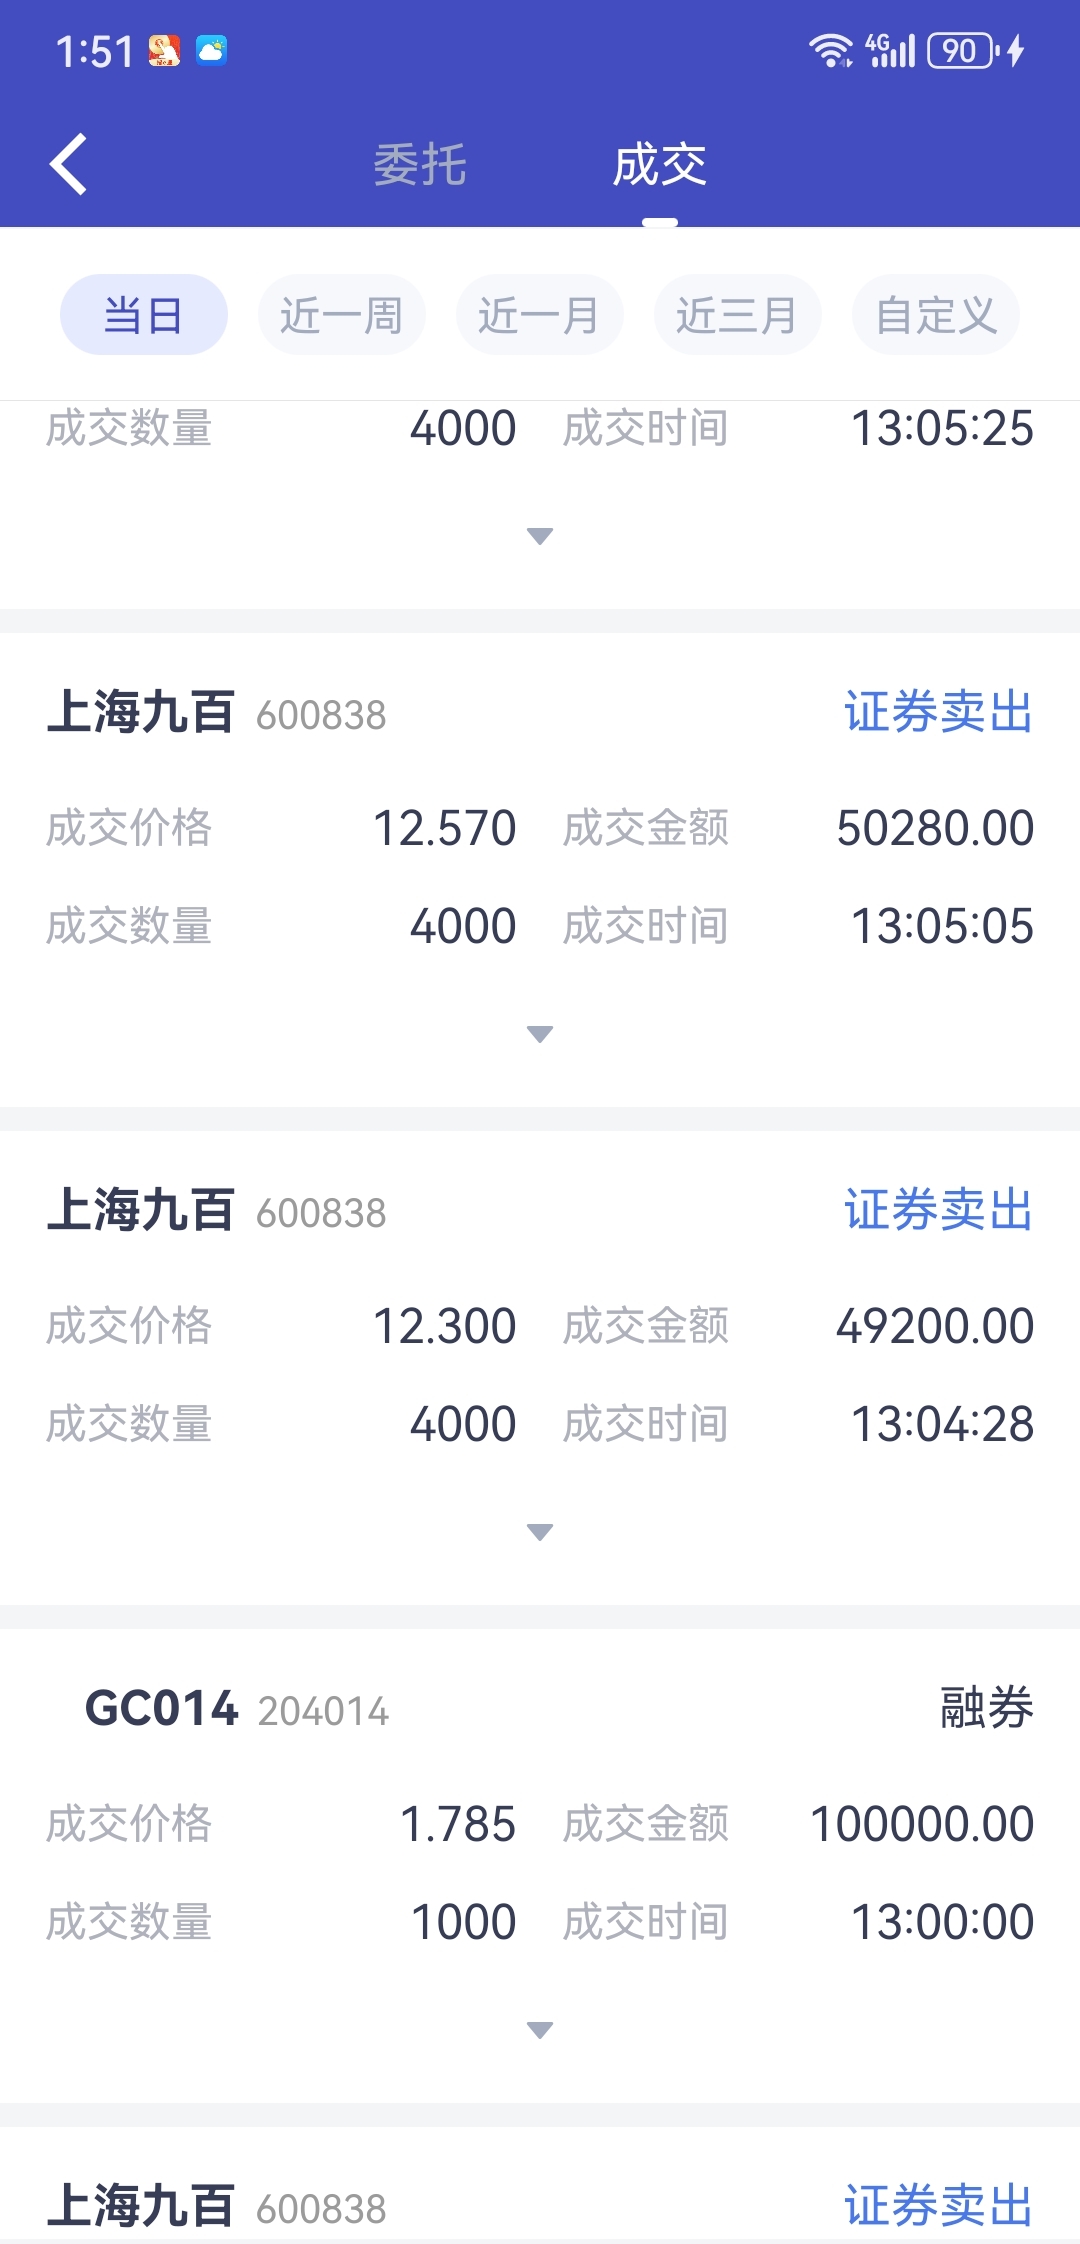This screenshot has width=1080, height=2244.
Task: Tap the back arrow icon
Action: tap(68, 164)
